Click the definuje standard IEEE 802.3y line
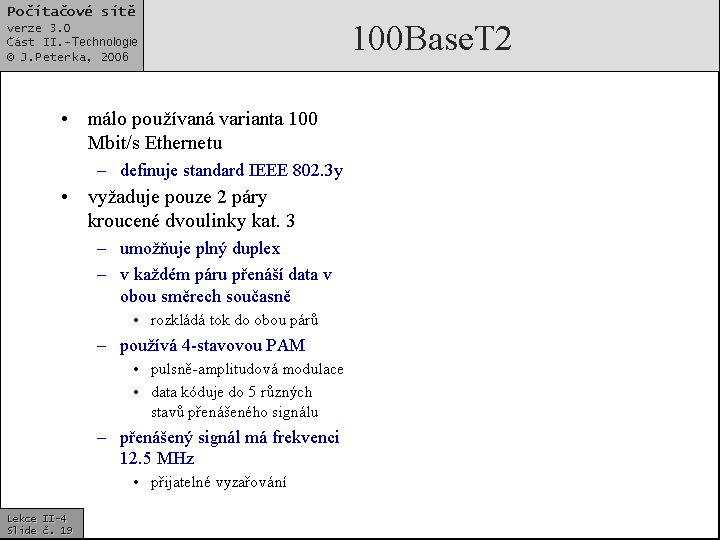Viewport: 720px width, 540px height. (x=231, y=170)
